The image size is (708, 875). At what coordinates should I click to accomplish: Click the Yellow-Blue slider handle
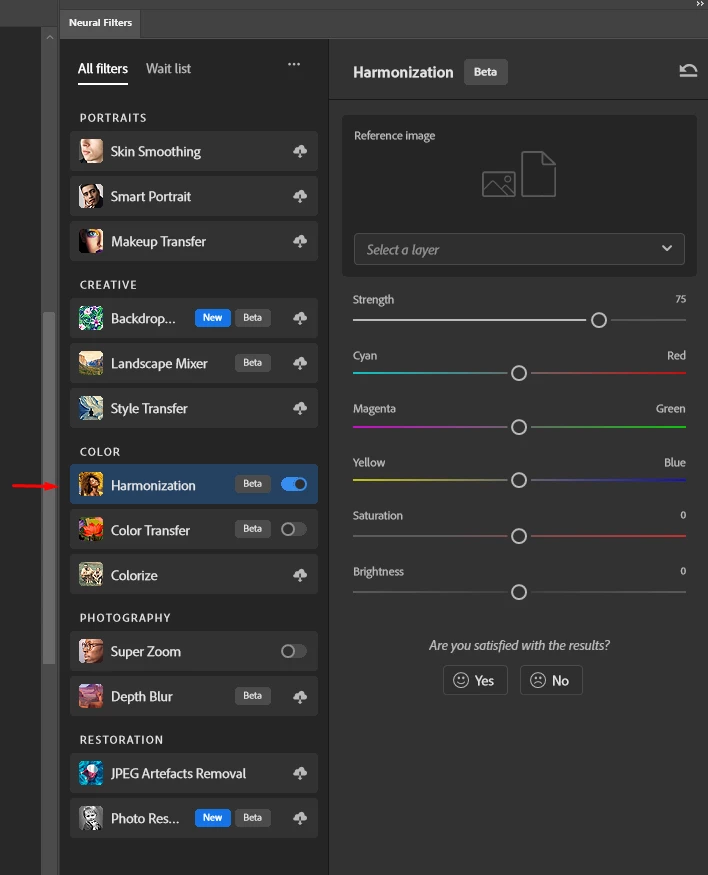click(x=519, y=480)
